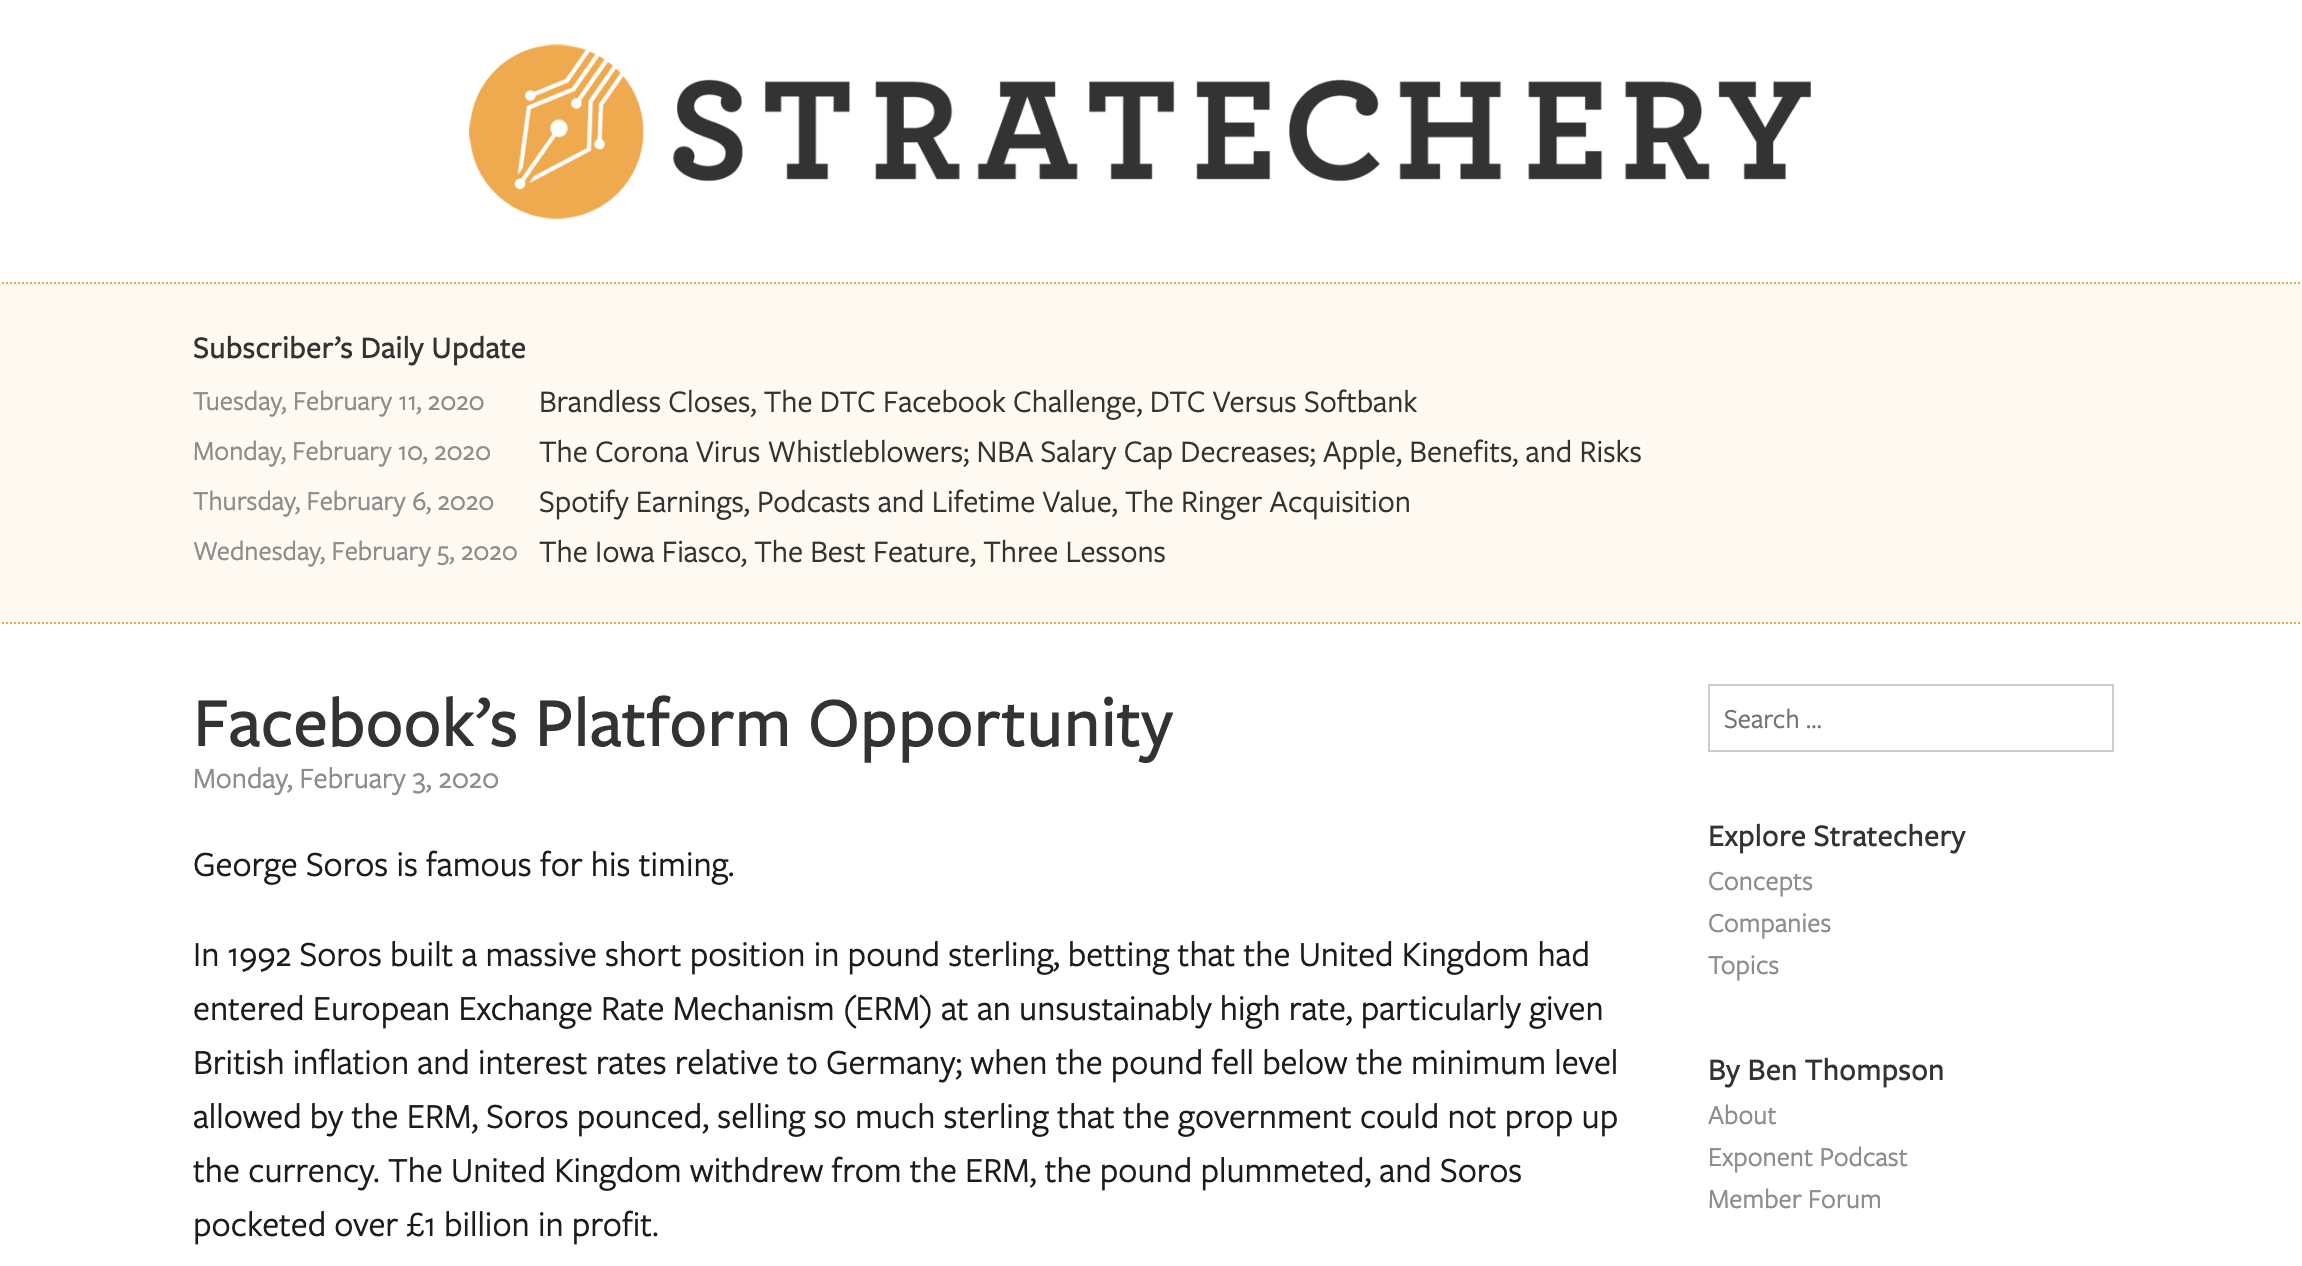Open 'Facebook's Platform Opportunity' article title
The height and width of the screenshot is (1266, 2302).
683,723
